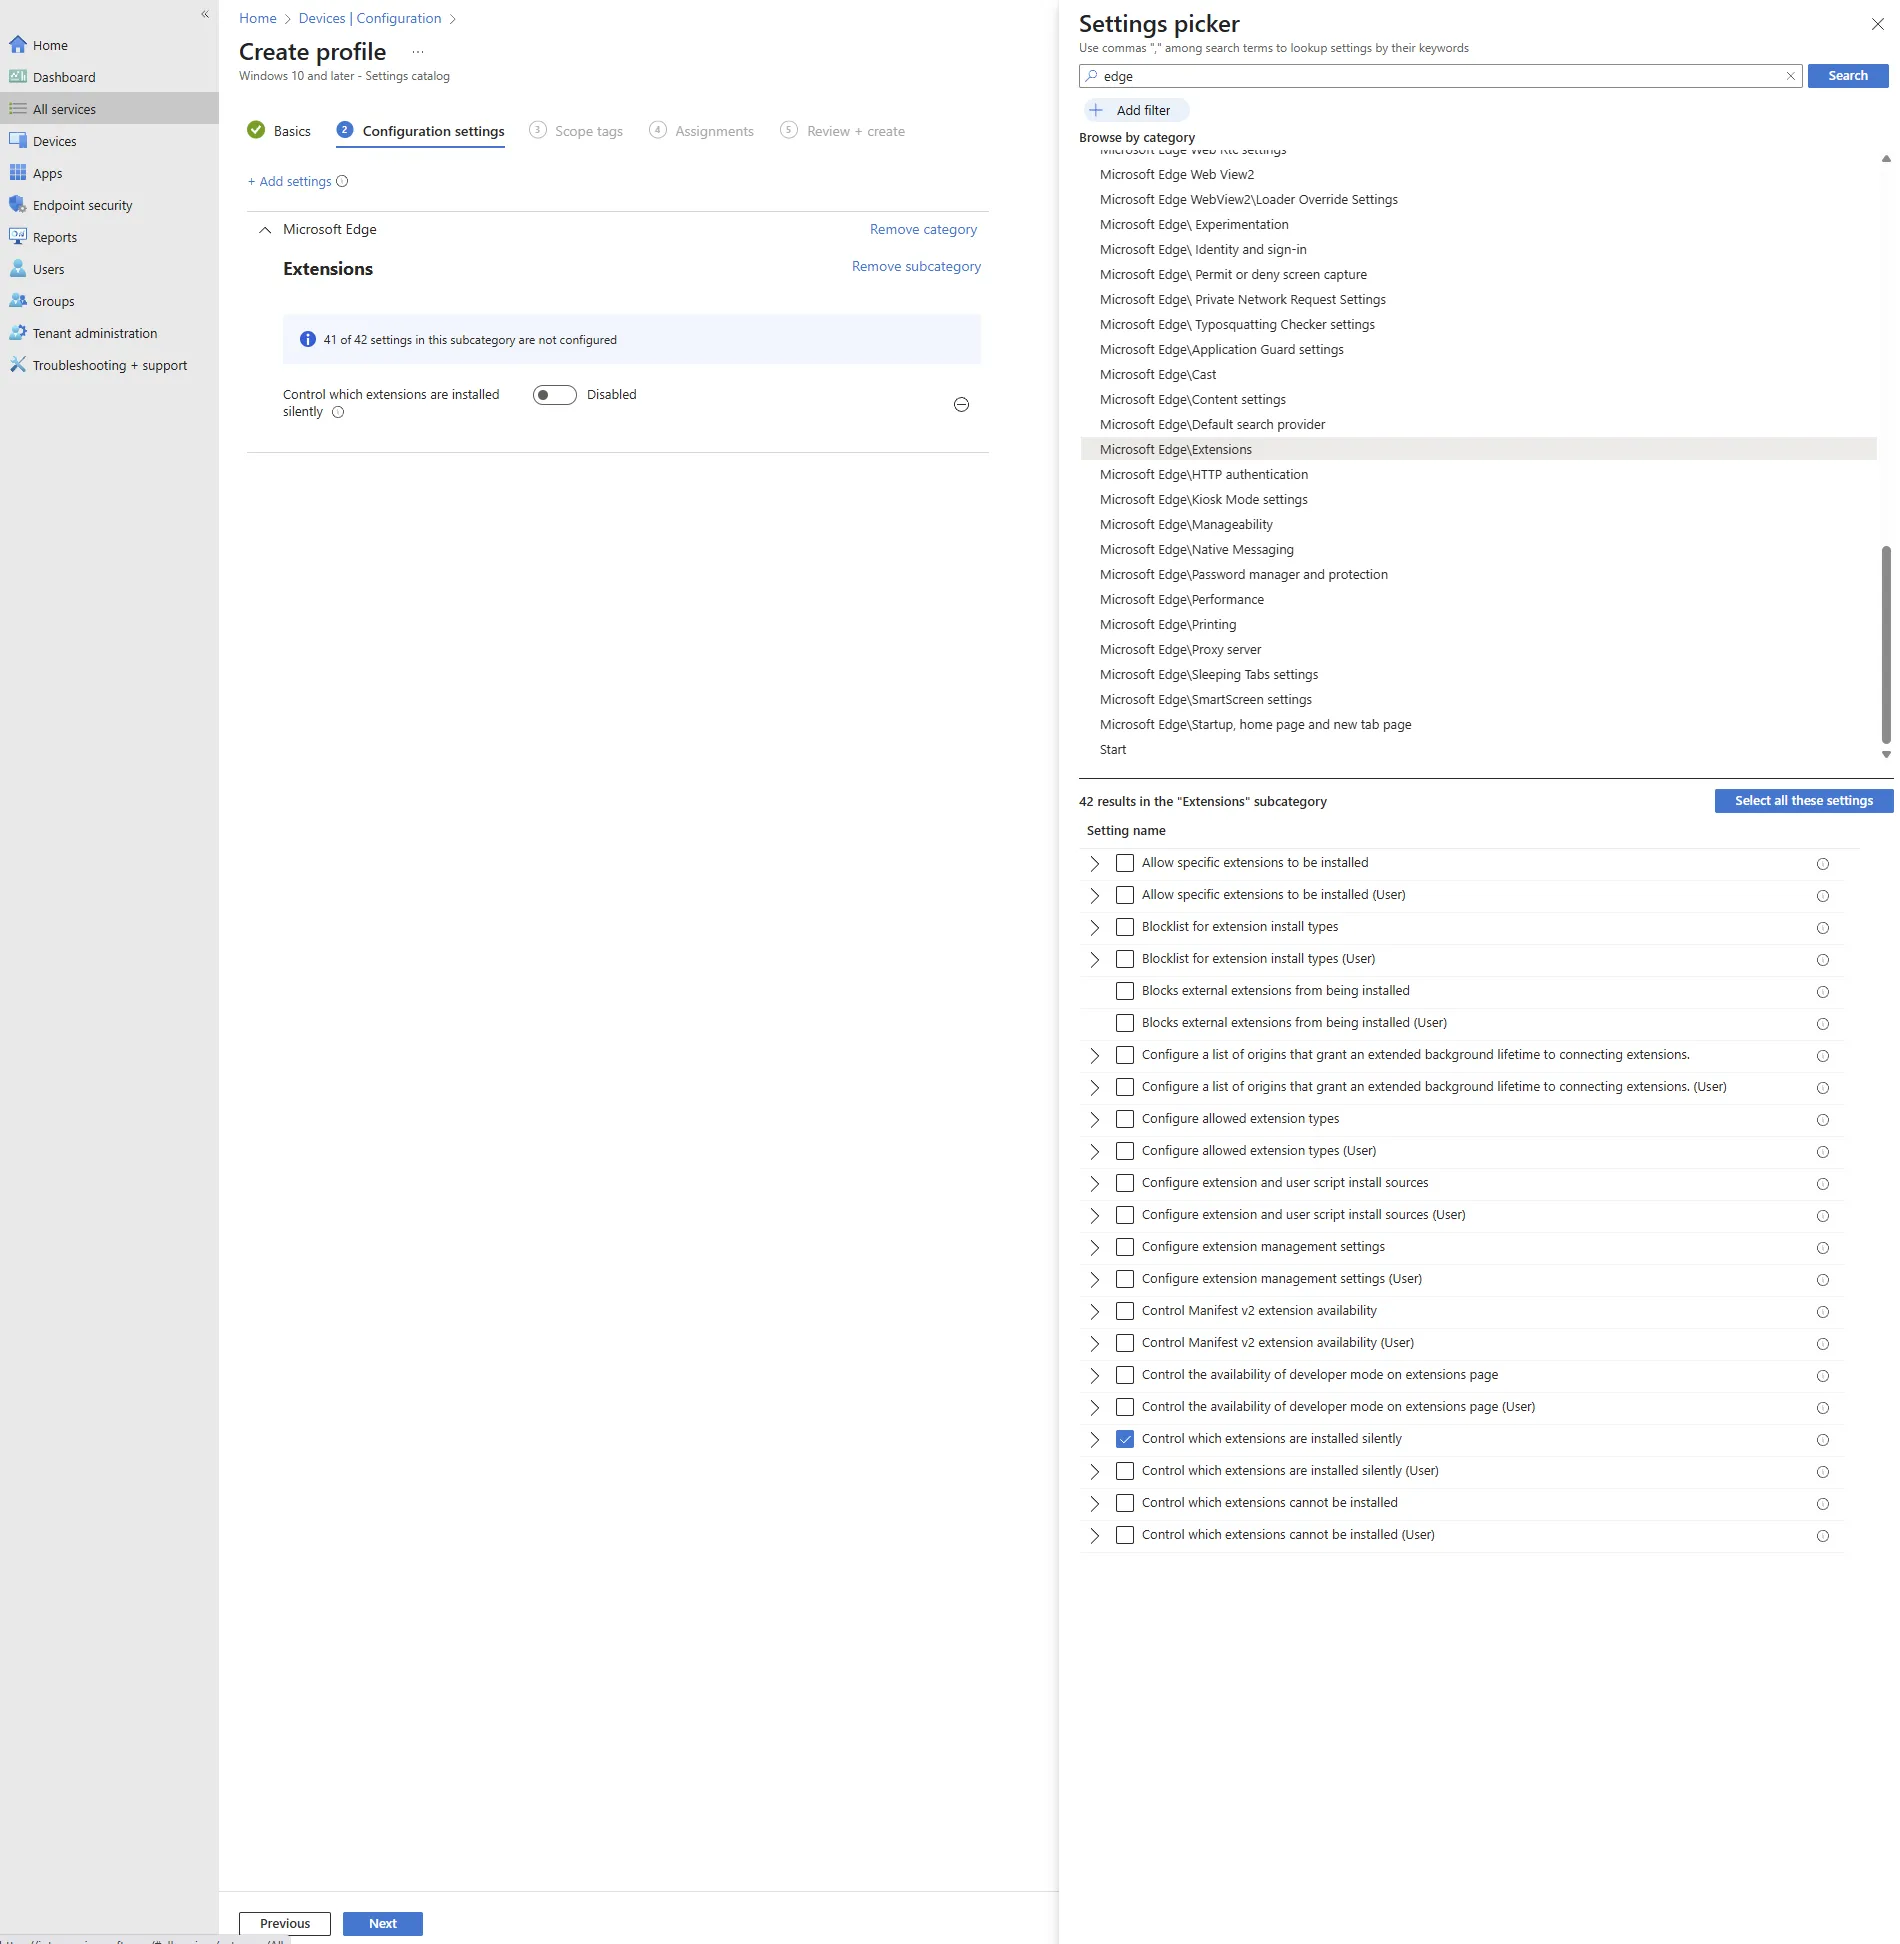Open the Devices icon in the sidebar
This screenshot has width=1900, height=1944.
point(18,141)
